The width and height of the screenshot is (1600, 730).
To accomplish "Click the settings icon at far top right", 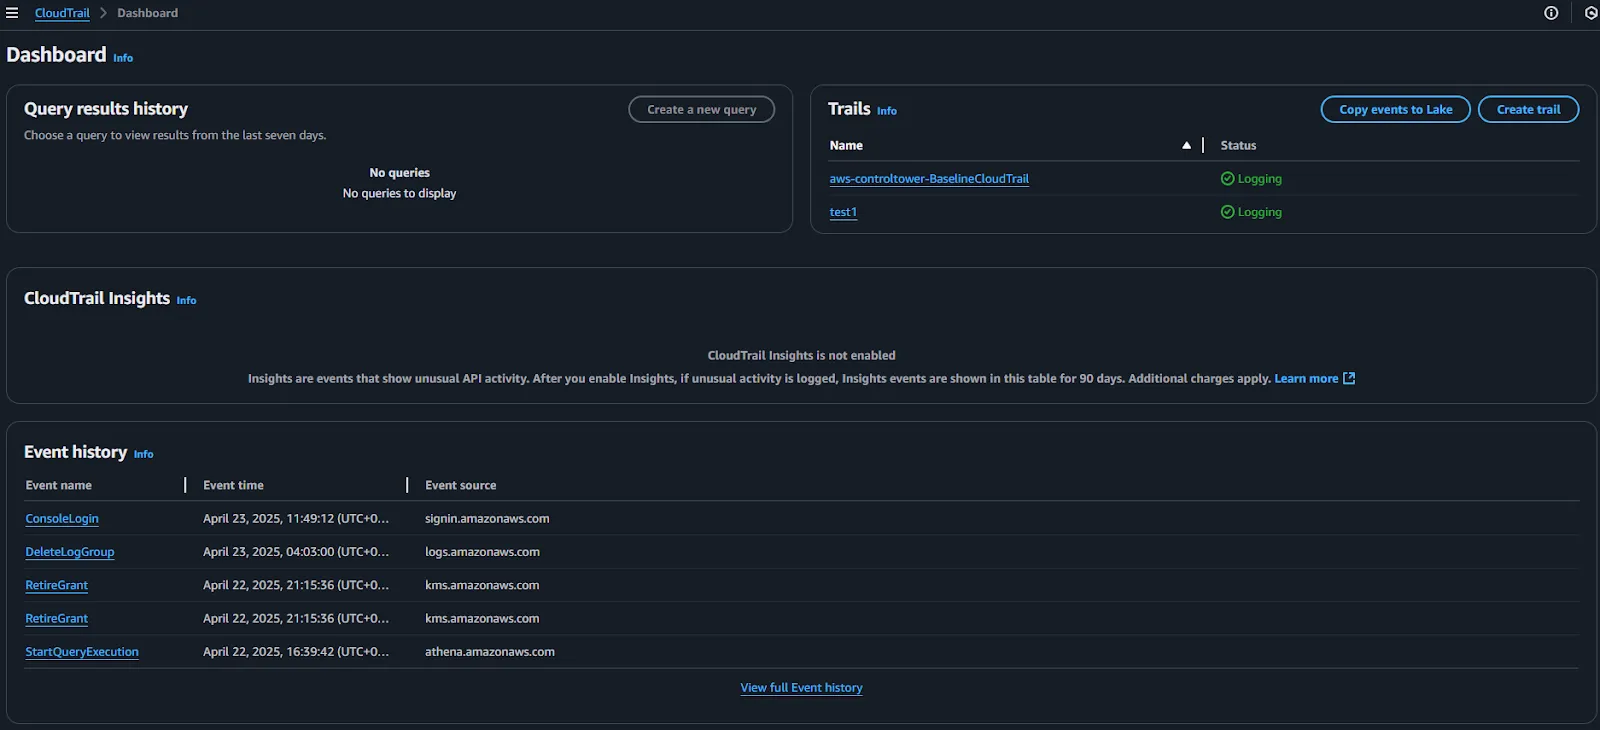I will 1590,13.
